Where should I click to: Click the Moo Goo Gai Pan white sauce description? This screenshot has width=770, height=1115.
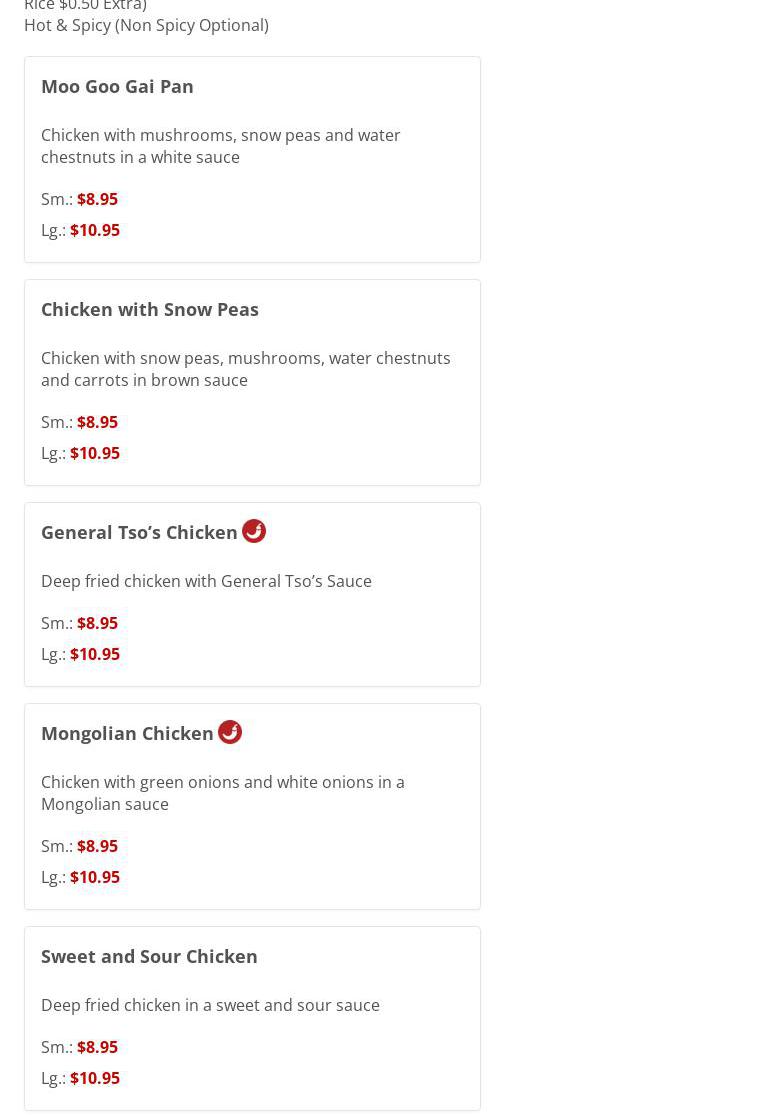[x=220, y=146]
